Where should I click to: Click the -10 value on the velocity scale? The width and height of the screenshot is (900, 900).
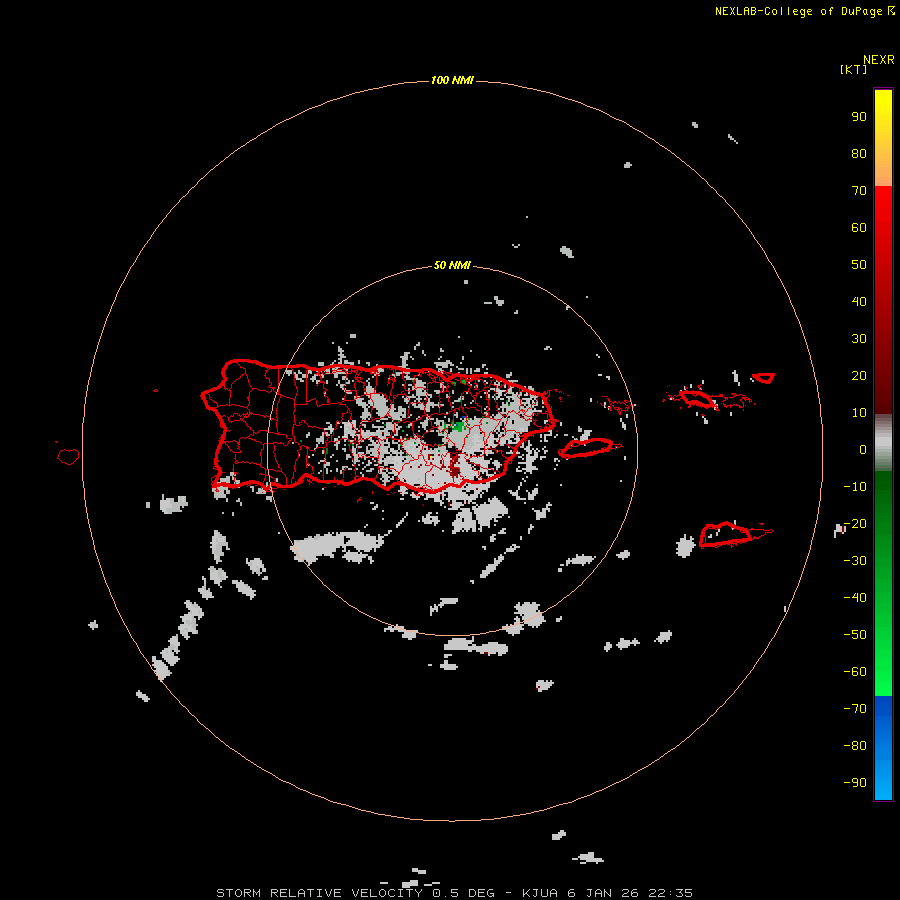pos(855,487)
